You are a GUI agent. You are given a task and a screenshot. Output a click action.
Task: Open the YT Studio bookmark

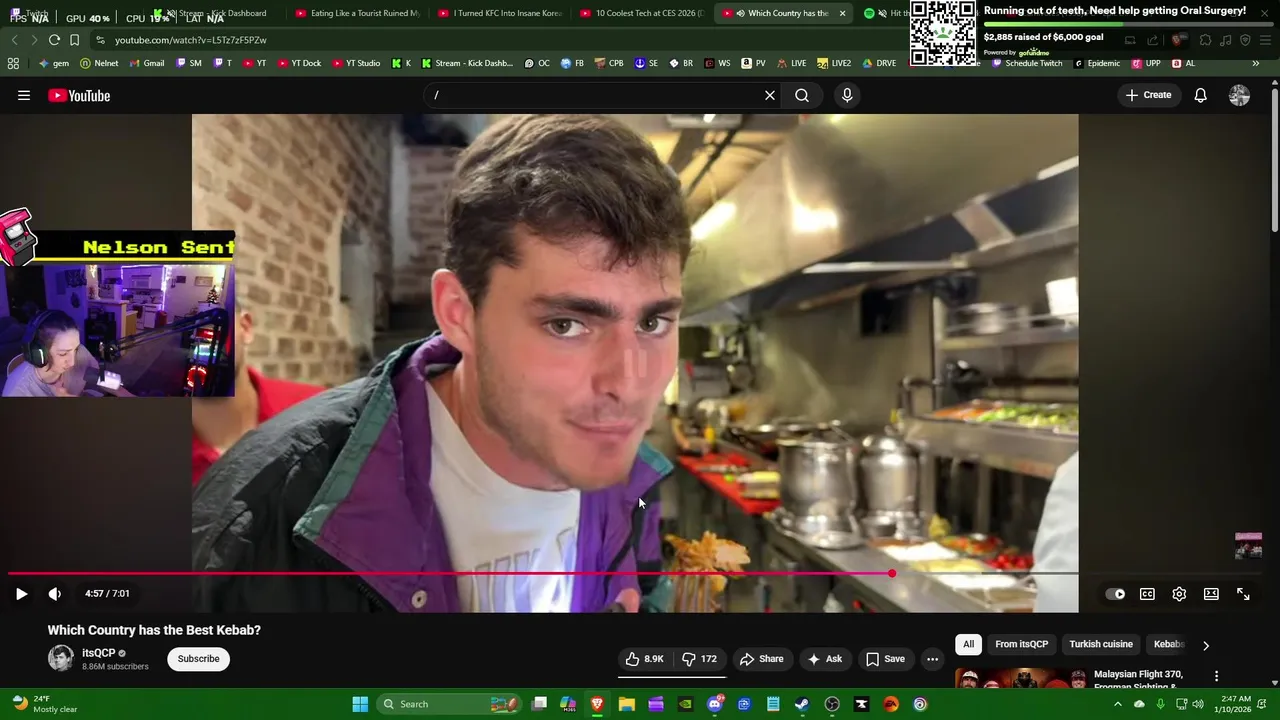pos(356,63)
